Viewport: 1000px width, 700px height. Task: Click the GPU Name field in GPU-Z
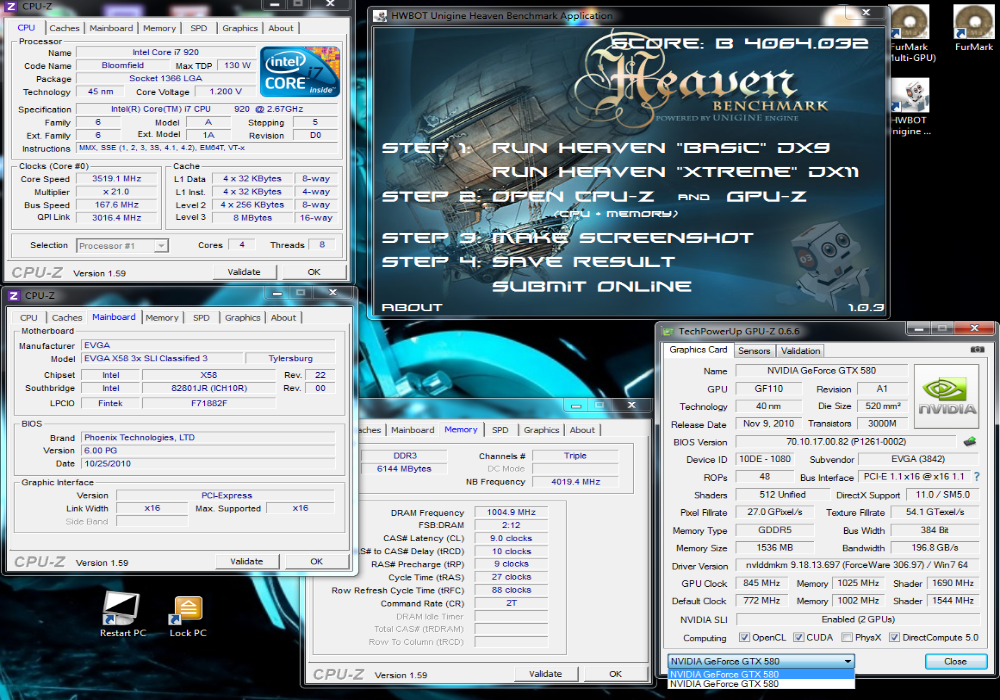click(x=821, y=370)
